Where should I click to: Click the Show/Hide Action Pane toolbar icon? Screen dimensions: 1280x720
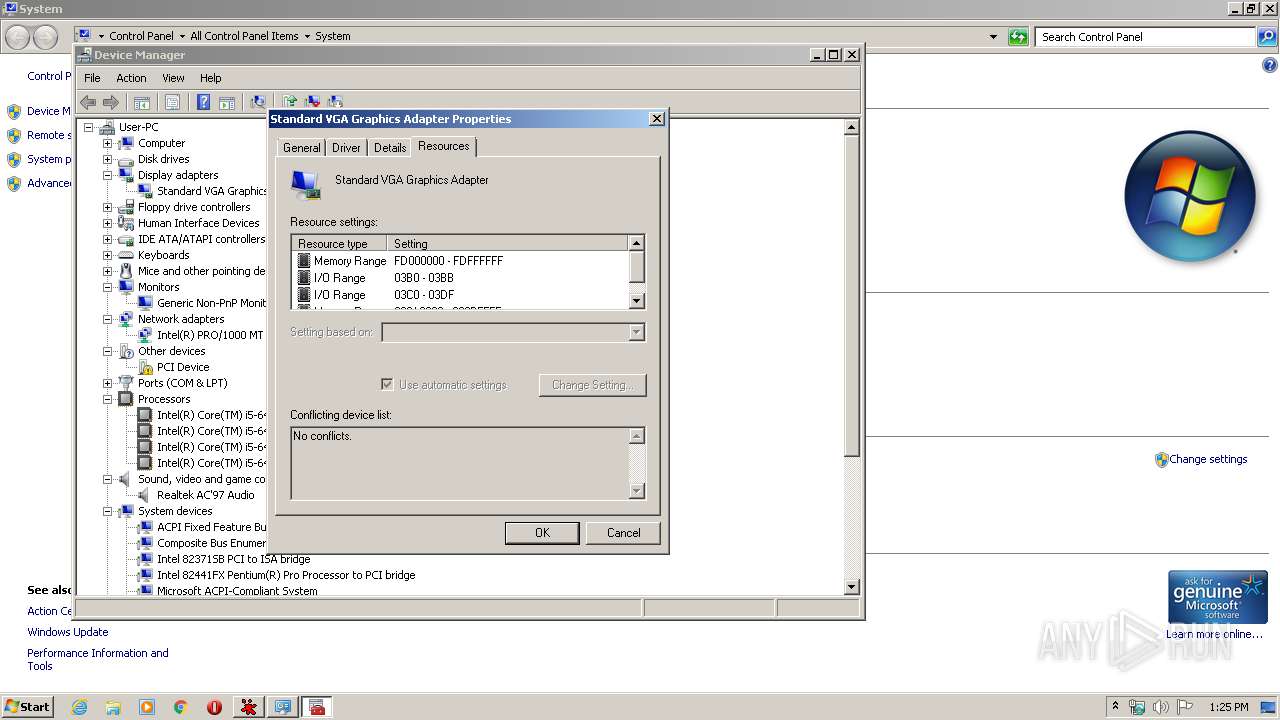(x=227, y=102)
